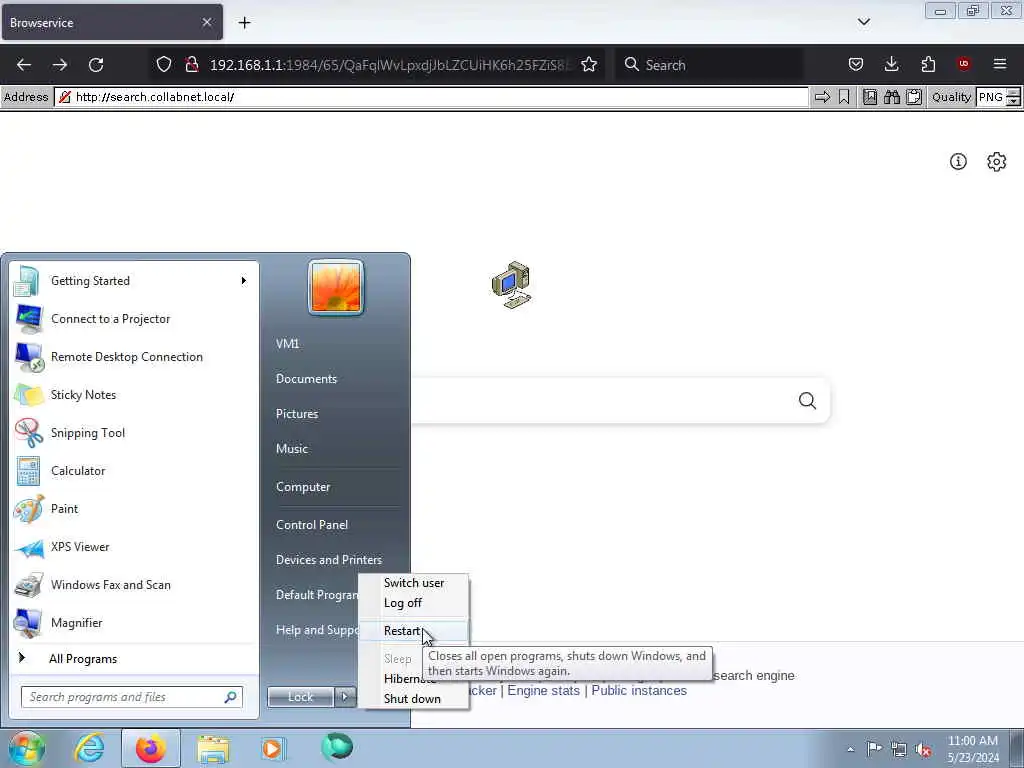Click the crossed-out padlock icon in the URL bar
The image size is (1024, 768).
[191, 65]
